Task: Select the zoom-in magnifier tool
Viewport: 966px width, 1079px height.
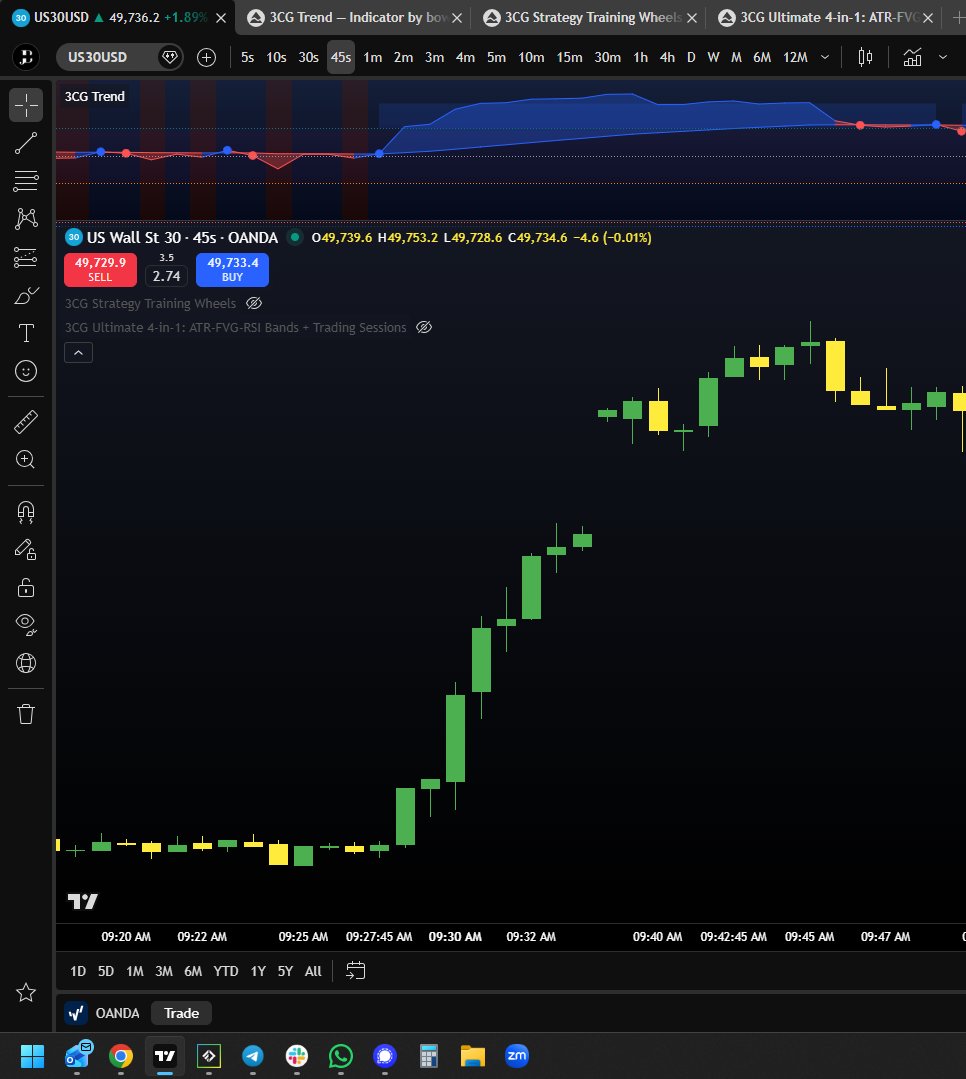Action: point(26,459)
